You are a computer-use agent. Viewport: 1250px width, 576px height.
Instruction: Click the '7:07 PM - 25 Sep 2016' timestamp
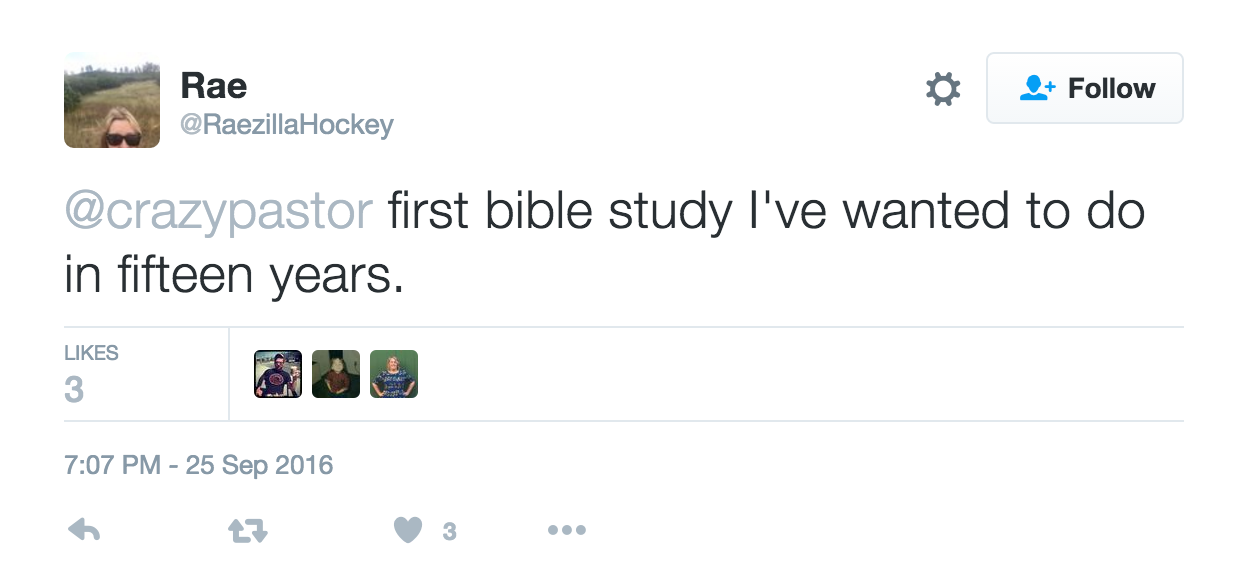[x=198, y=465]
